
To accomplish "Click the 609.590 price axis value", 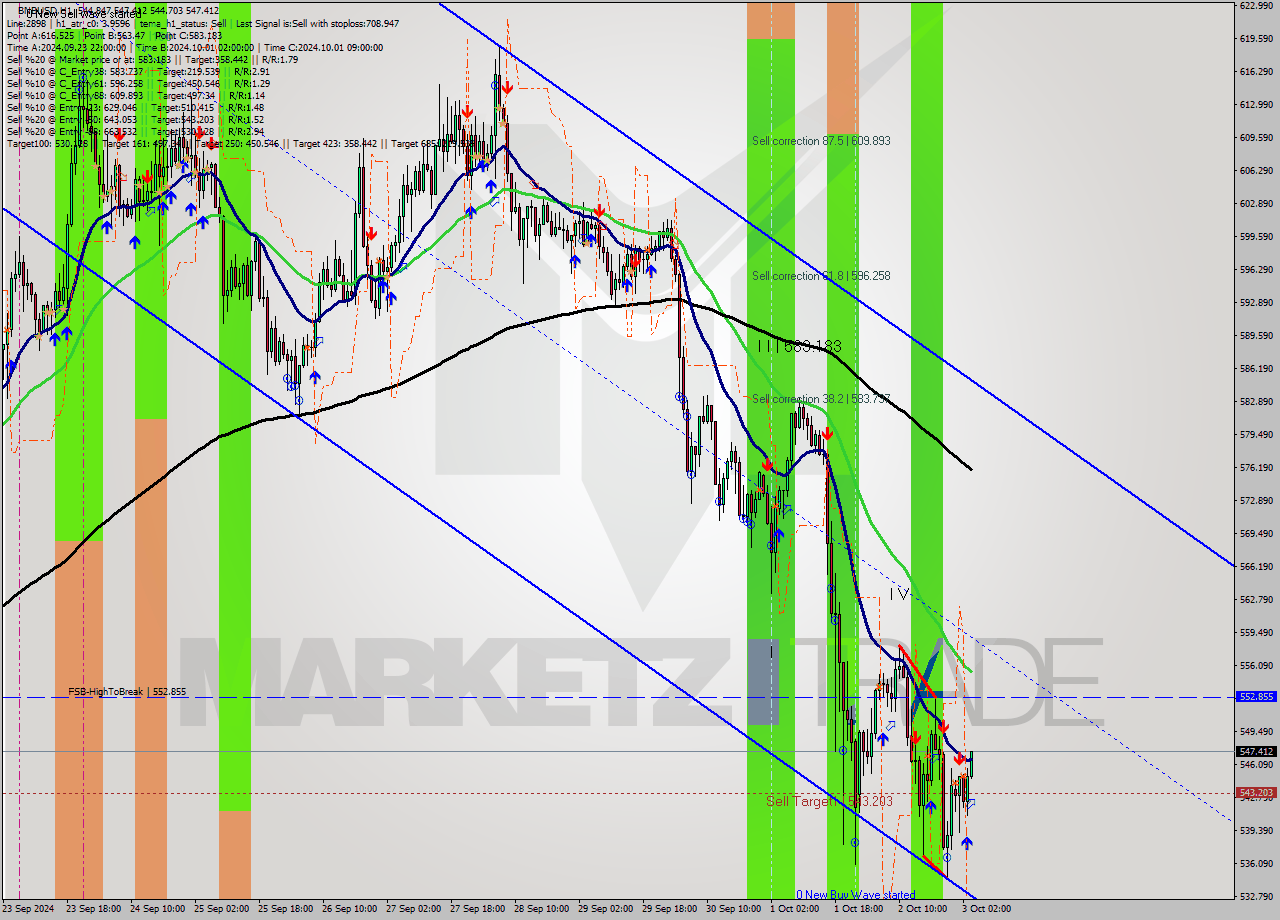I will (1256, 138).
